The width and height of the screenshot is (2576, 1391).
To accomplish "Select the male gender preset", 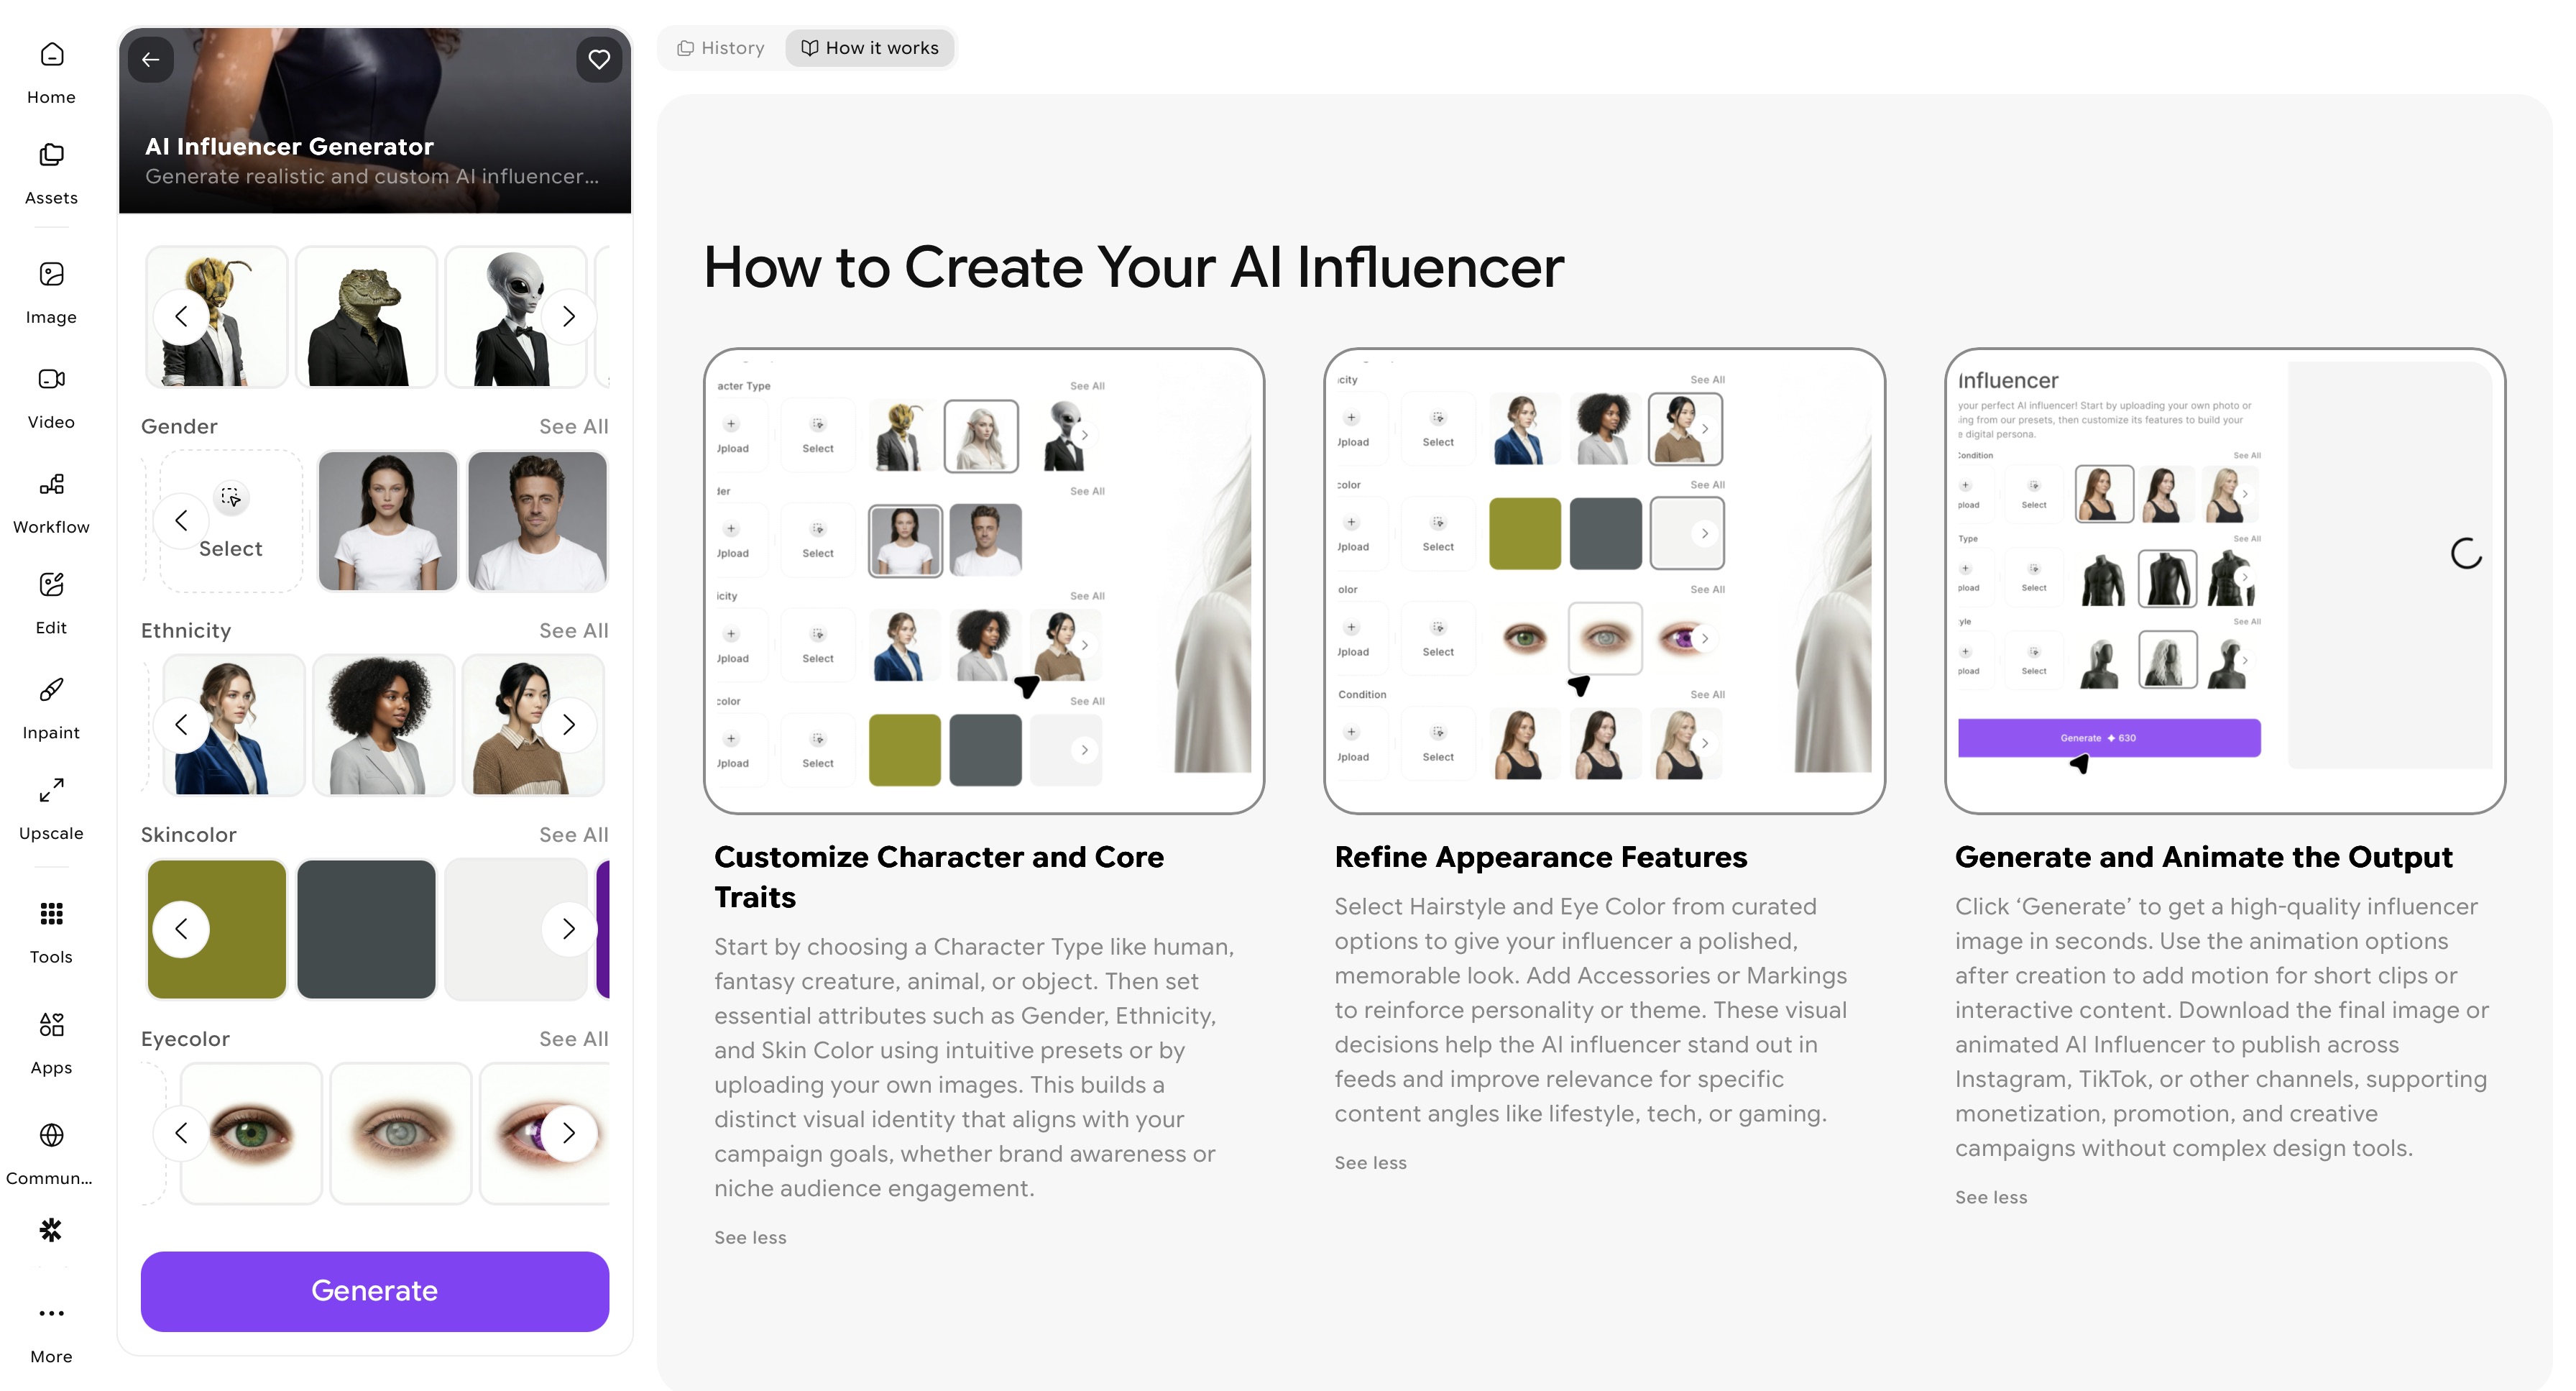I will tap(538, 521).
